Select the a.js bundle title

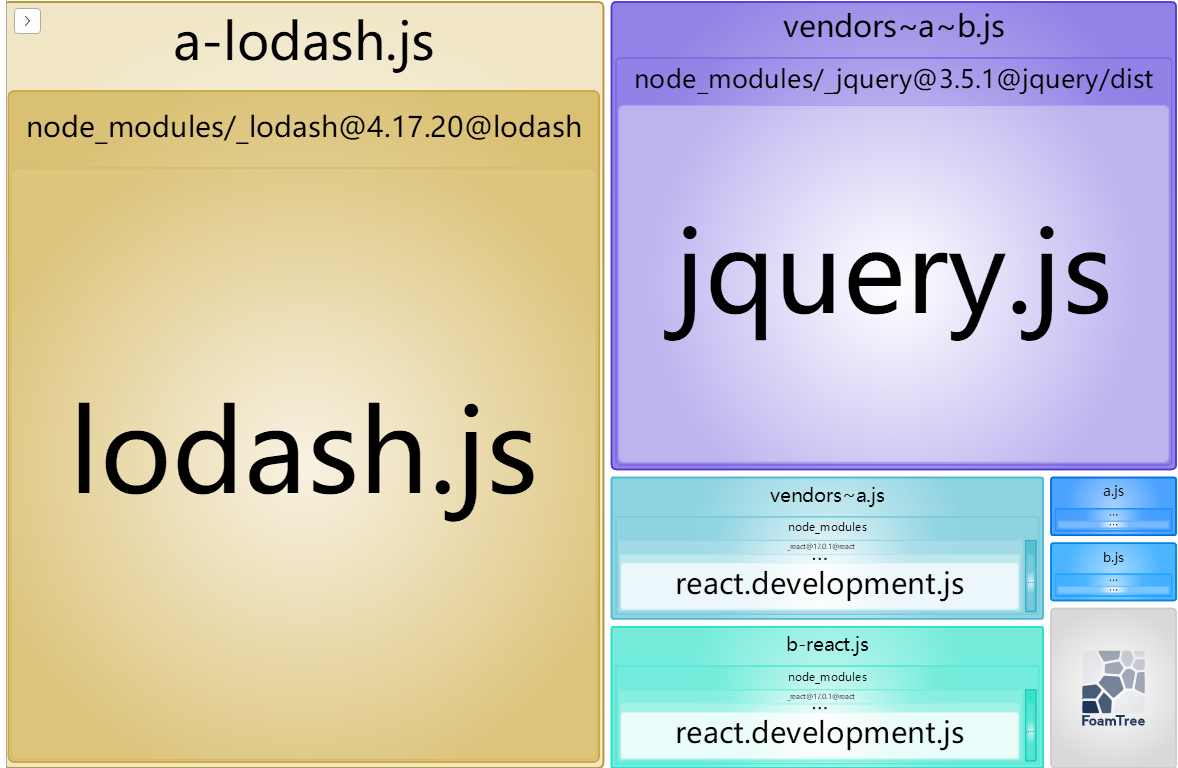click(1113, 491)
